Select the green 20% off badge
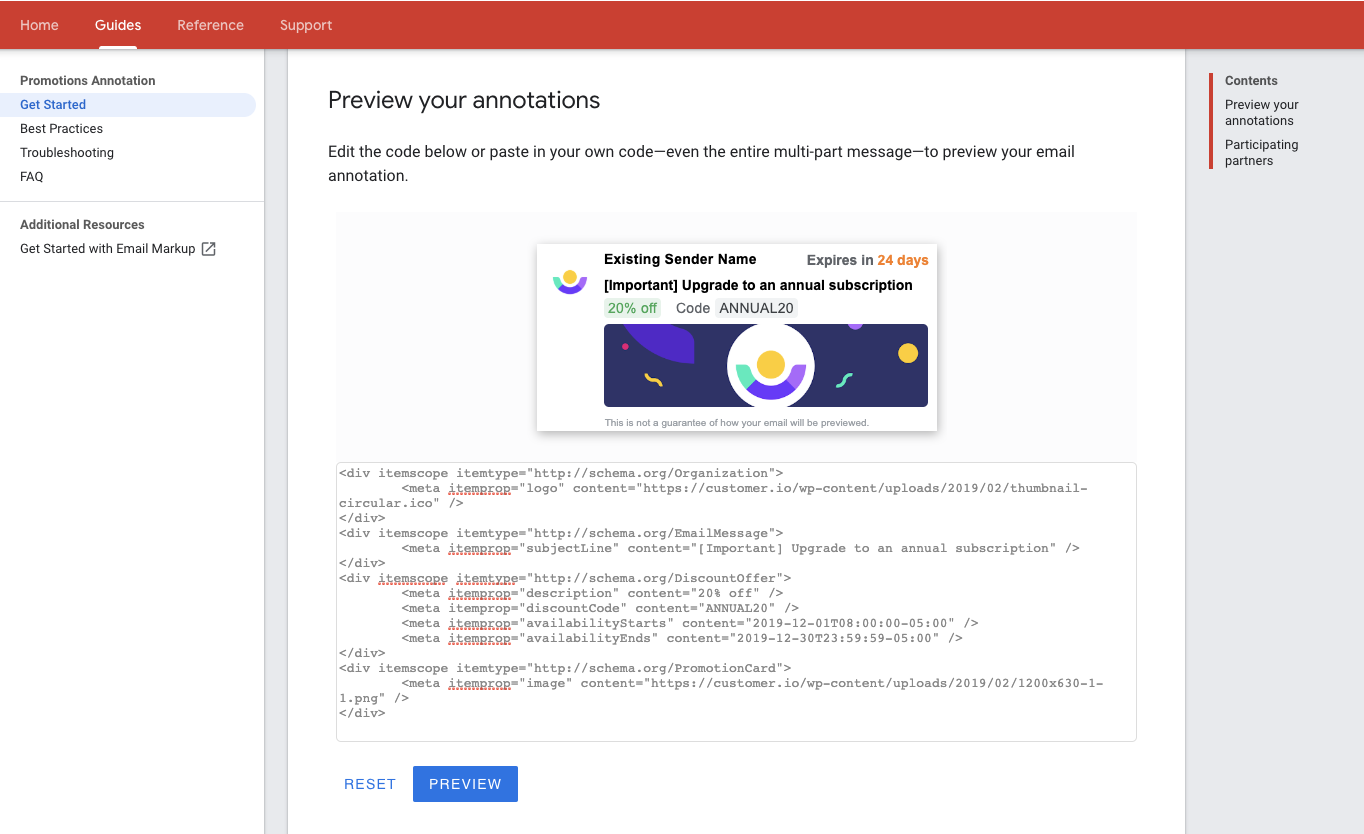Screen dimensions: 1364x834 tap(632, 308)
